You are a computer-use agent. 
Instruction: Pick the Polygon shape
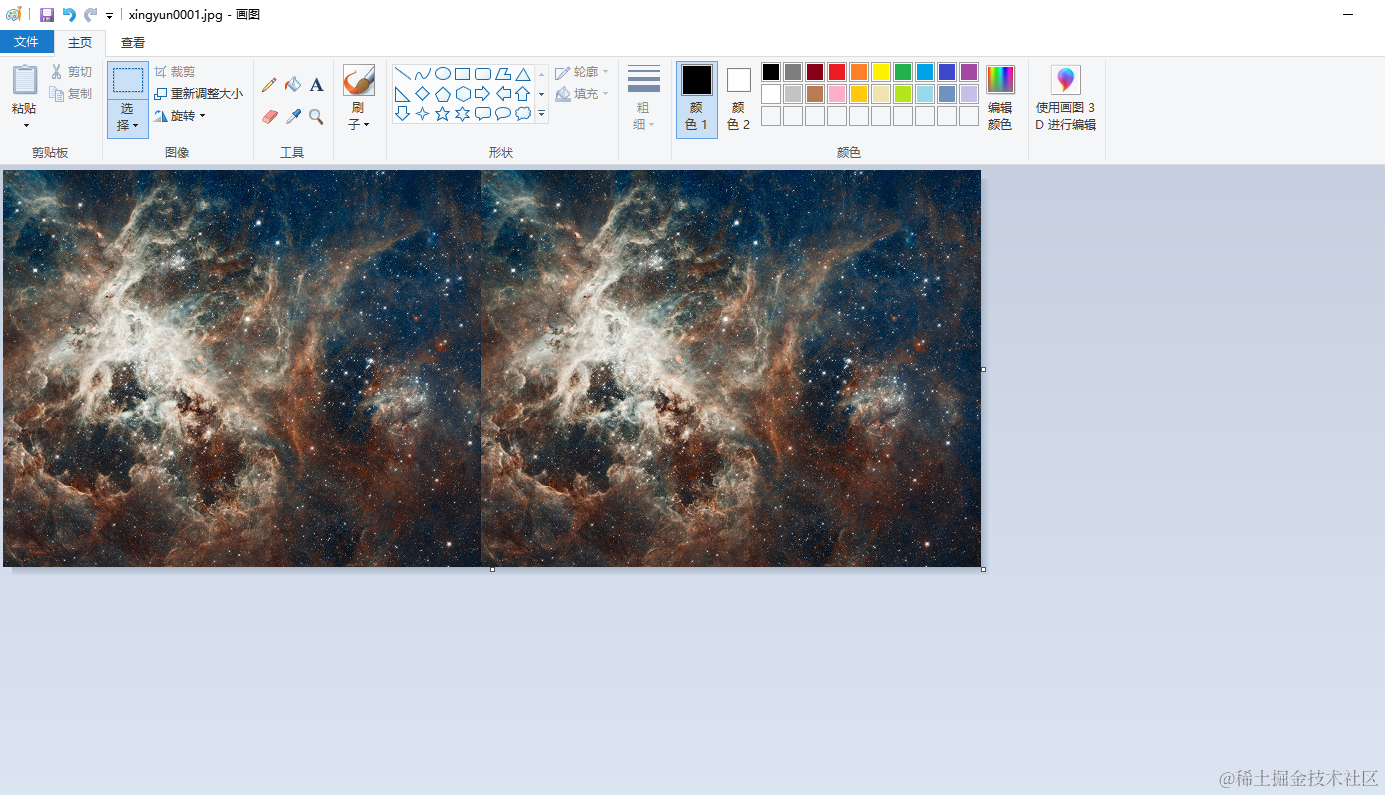(x=502, y=74)
